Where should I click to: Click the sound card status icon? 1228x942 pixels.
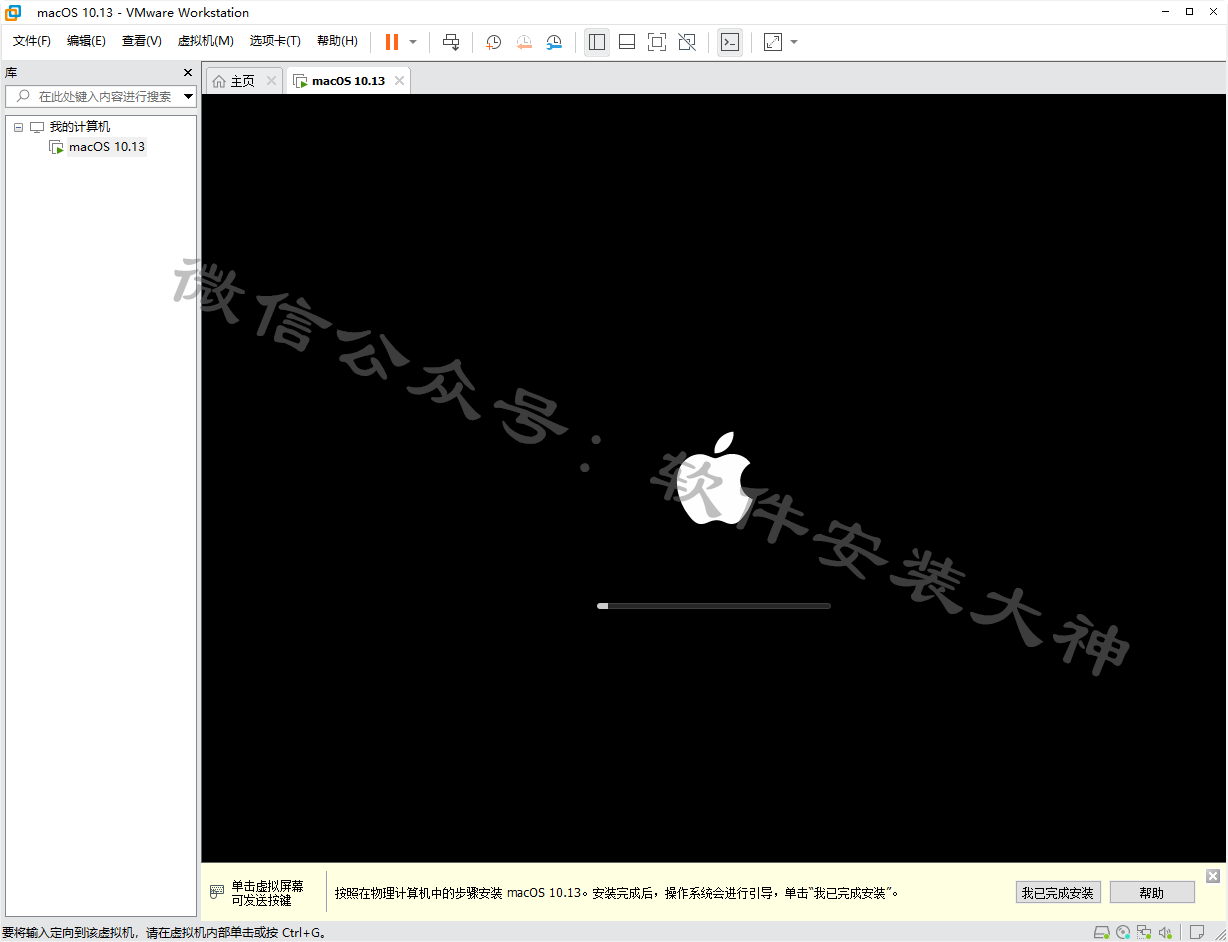[1165, 932]
